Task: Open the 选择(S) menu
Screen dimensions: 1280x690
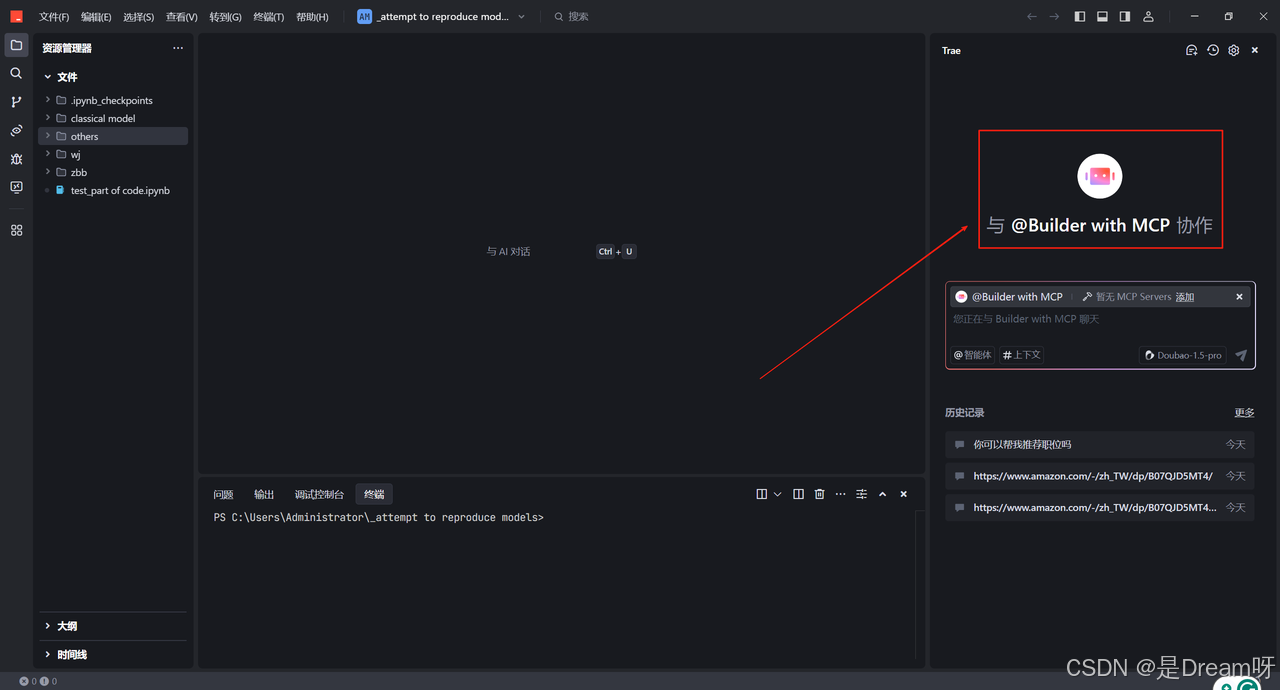Action: 138,17
